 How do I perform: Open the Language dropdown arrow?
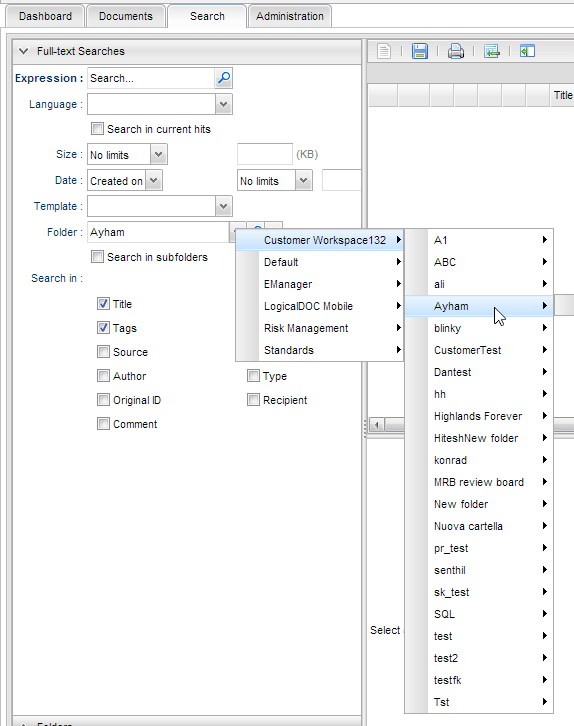224,104
